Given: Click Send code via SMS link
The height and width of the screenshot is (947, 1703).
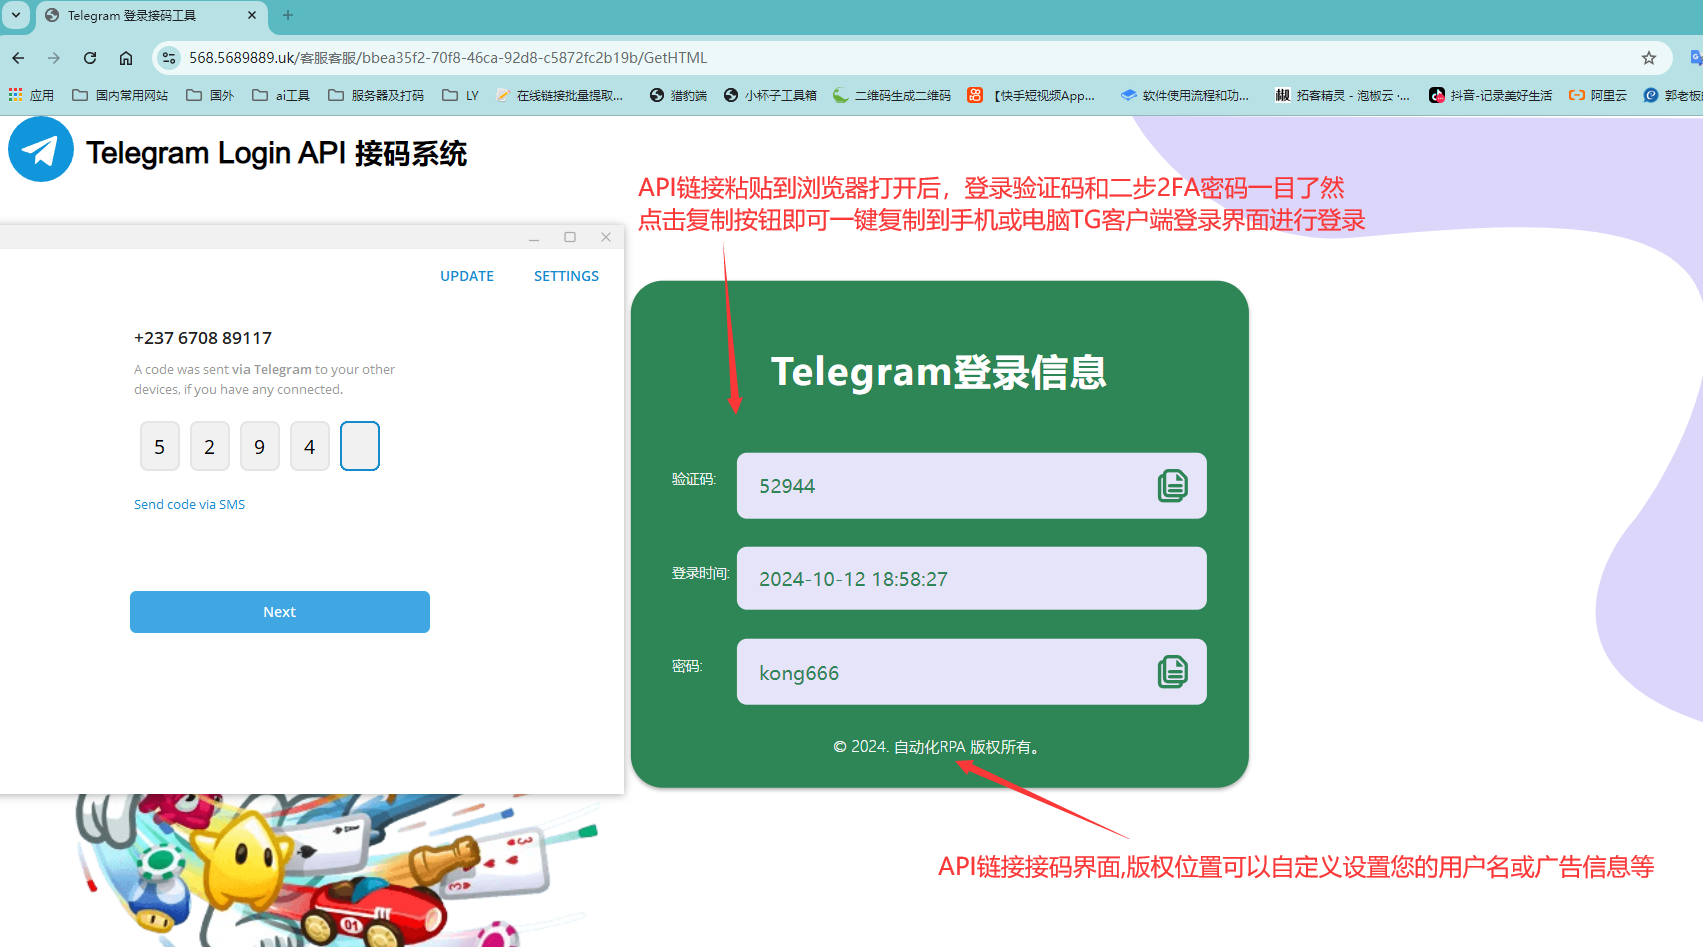Looking at the screenshot, I should coord(189,505).
